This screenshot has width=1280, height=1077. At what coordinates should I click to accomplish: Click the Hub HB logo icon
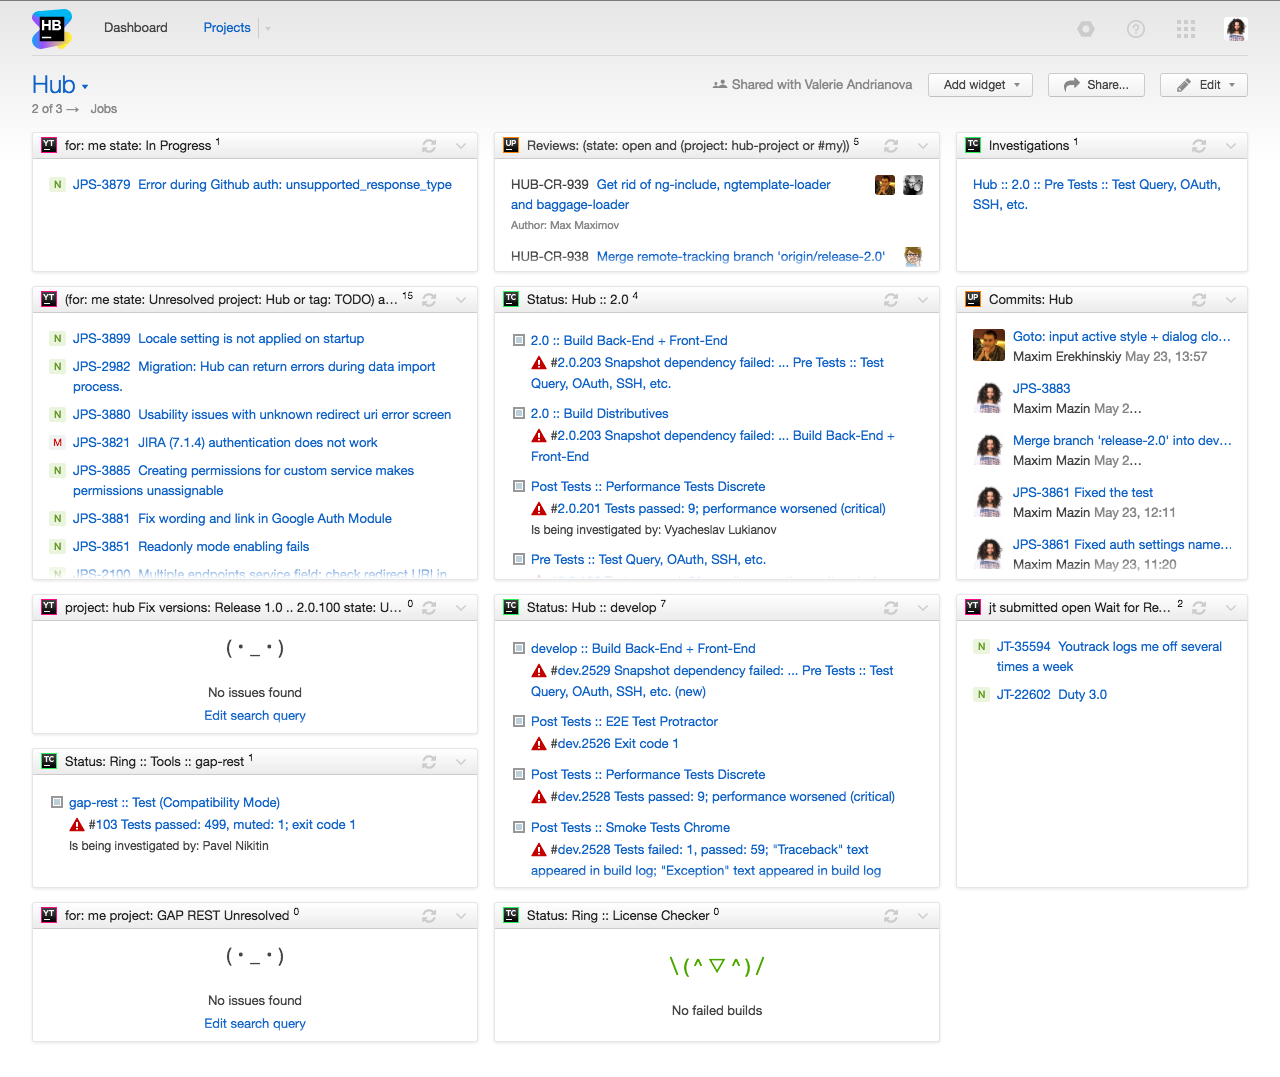(x=52, y=29)
